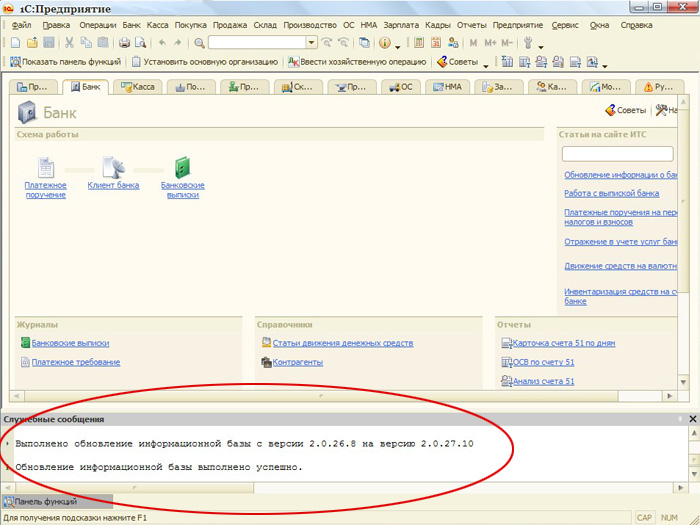Expand dropdown arrow next to wrench icon
700x525 pixels.
click(541, 46)
